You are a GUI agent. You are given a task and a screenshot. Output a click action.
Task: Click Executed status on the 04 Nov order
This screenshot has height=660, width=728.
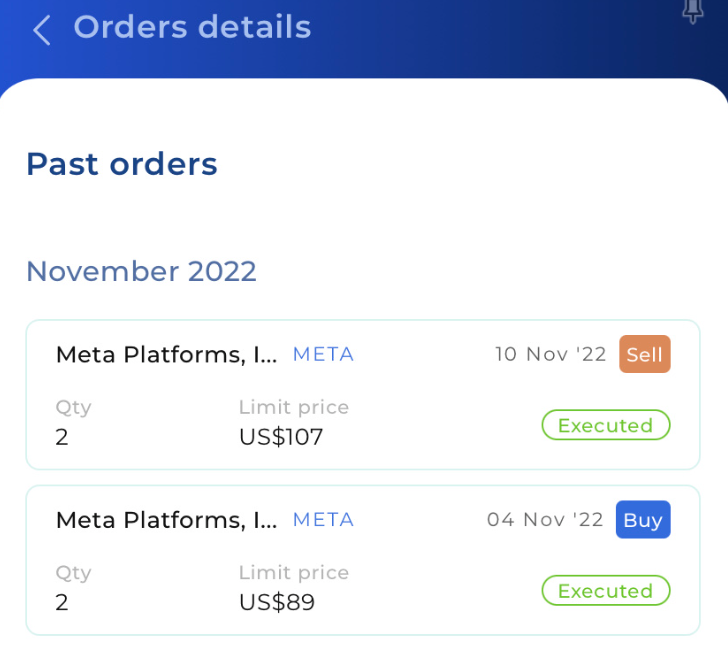(x=605, y=591)
